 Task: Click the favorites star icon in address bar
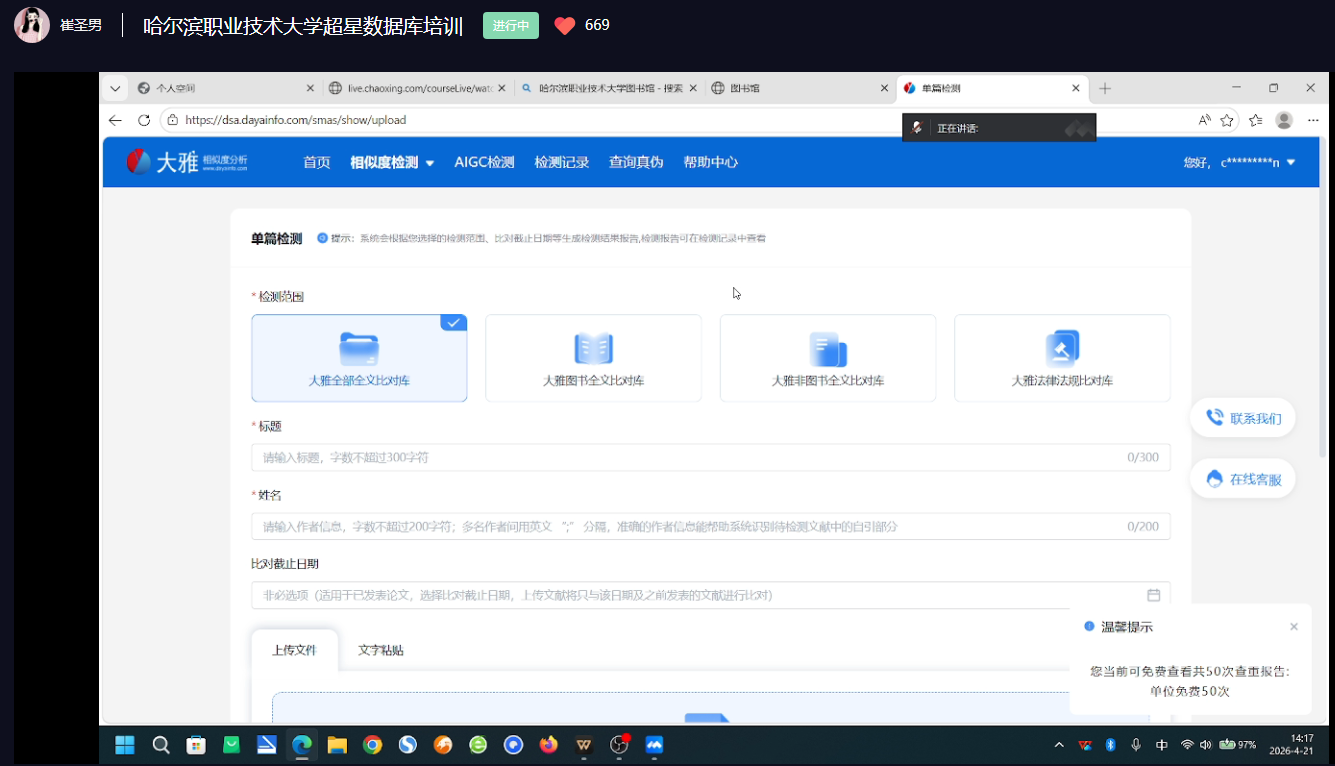[1227, 120]
